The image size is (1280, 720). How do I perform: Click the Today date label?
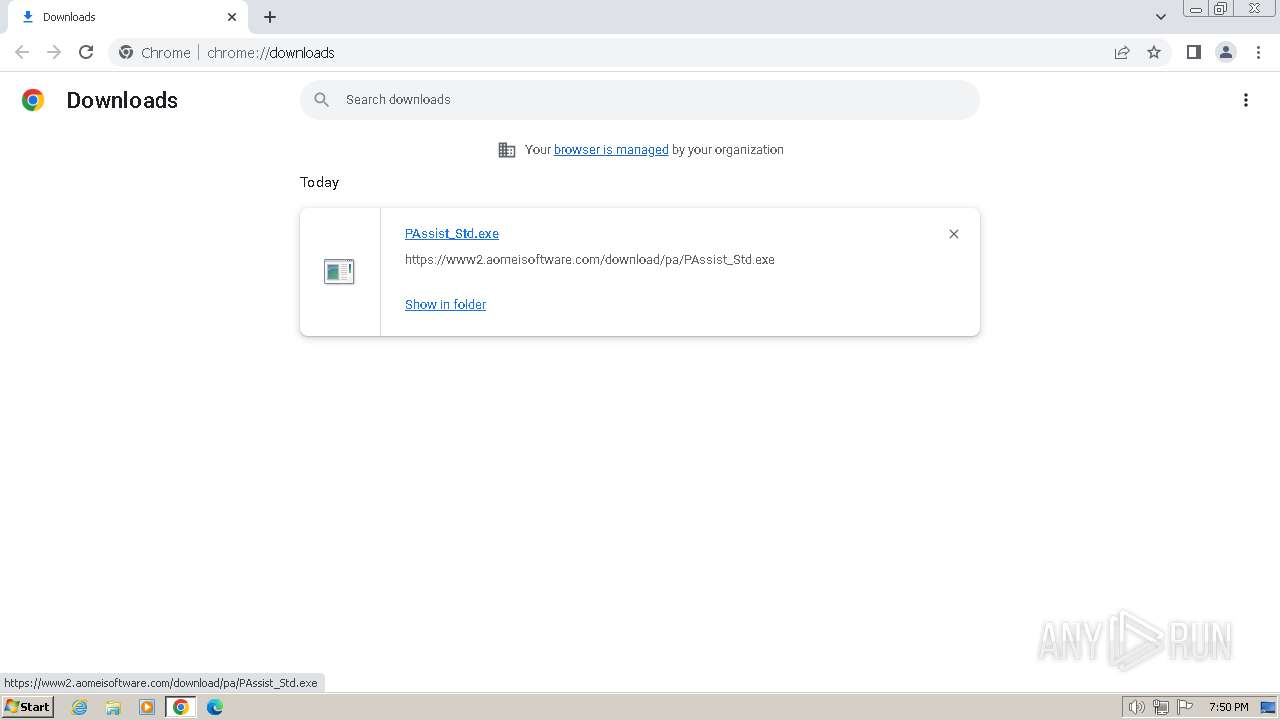coord(319,182)
